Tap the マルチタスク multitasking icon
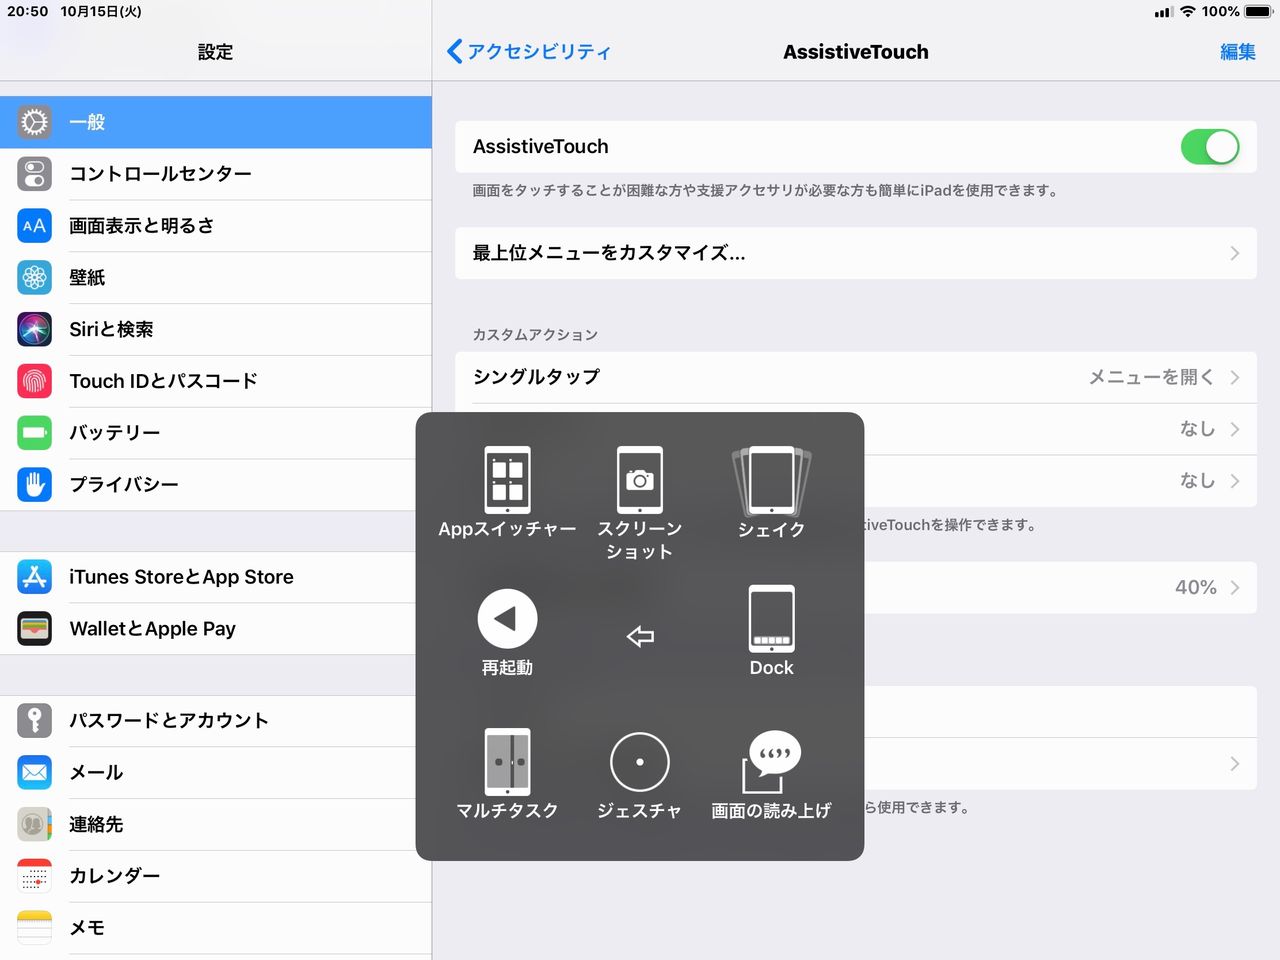This screenshot has height=960, width=1280. (x=507, y=762)
